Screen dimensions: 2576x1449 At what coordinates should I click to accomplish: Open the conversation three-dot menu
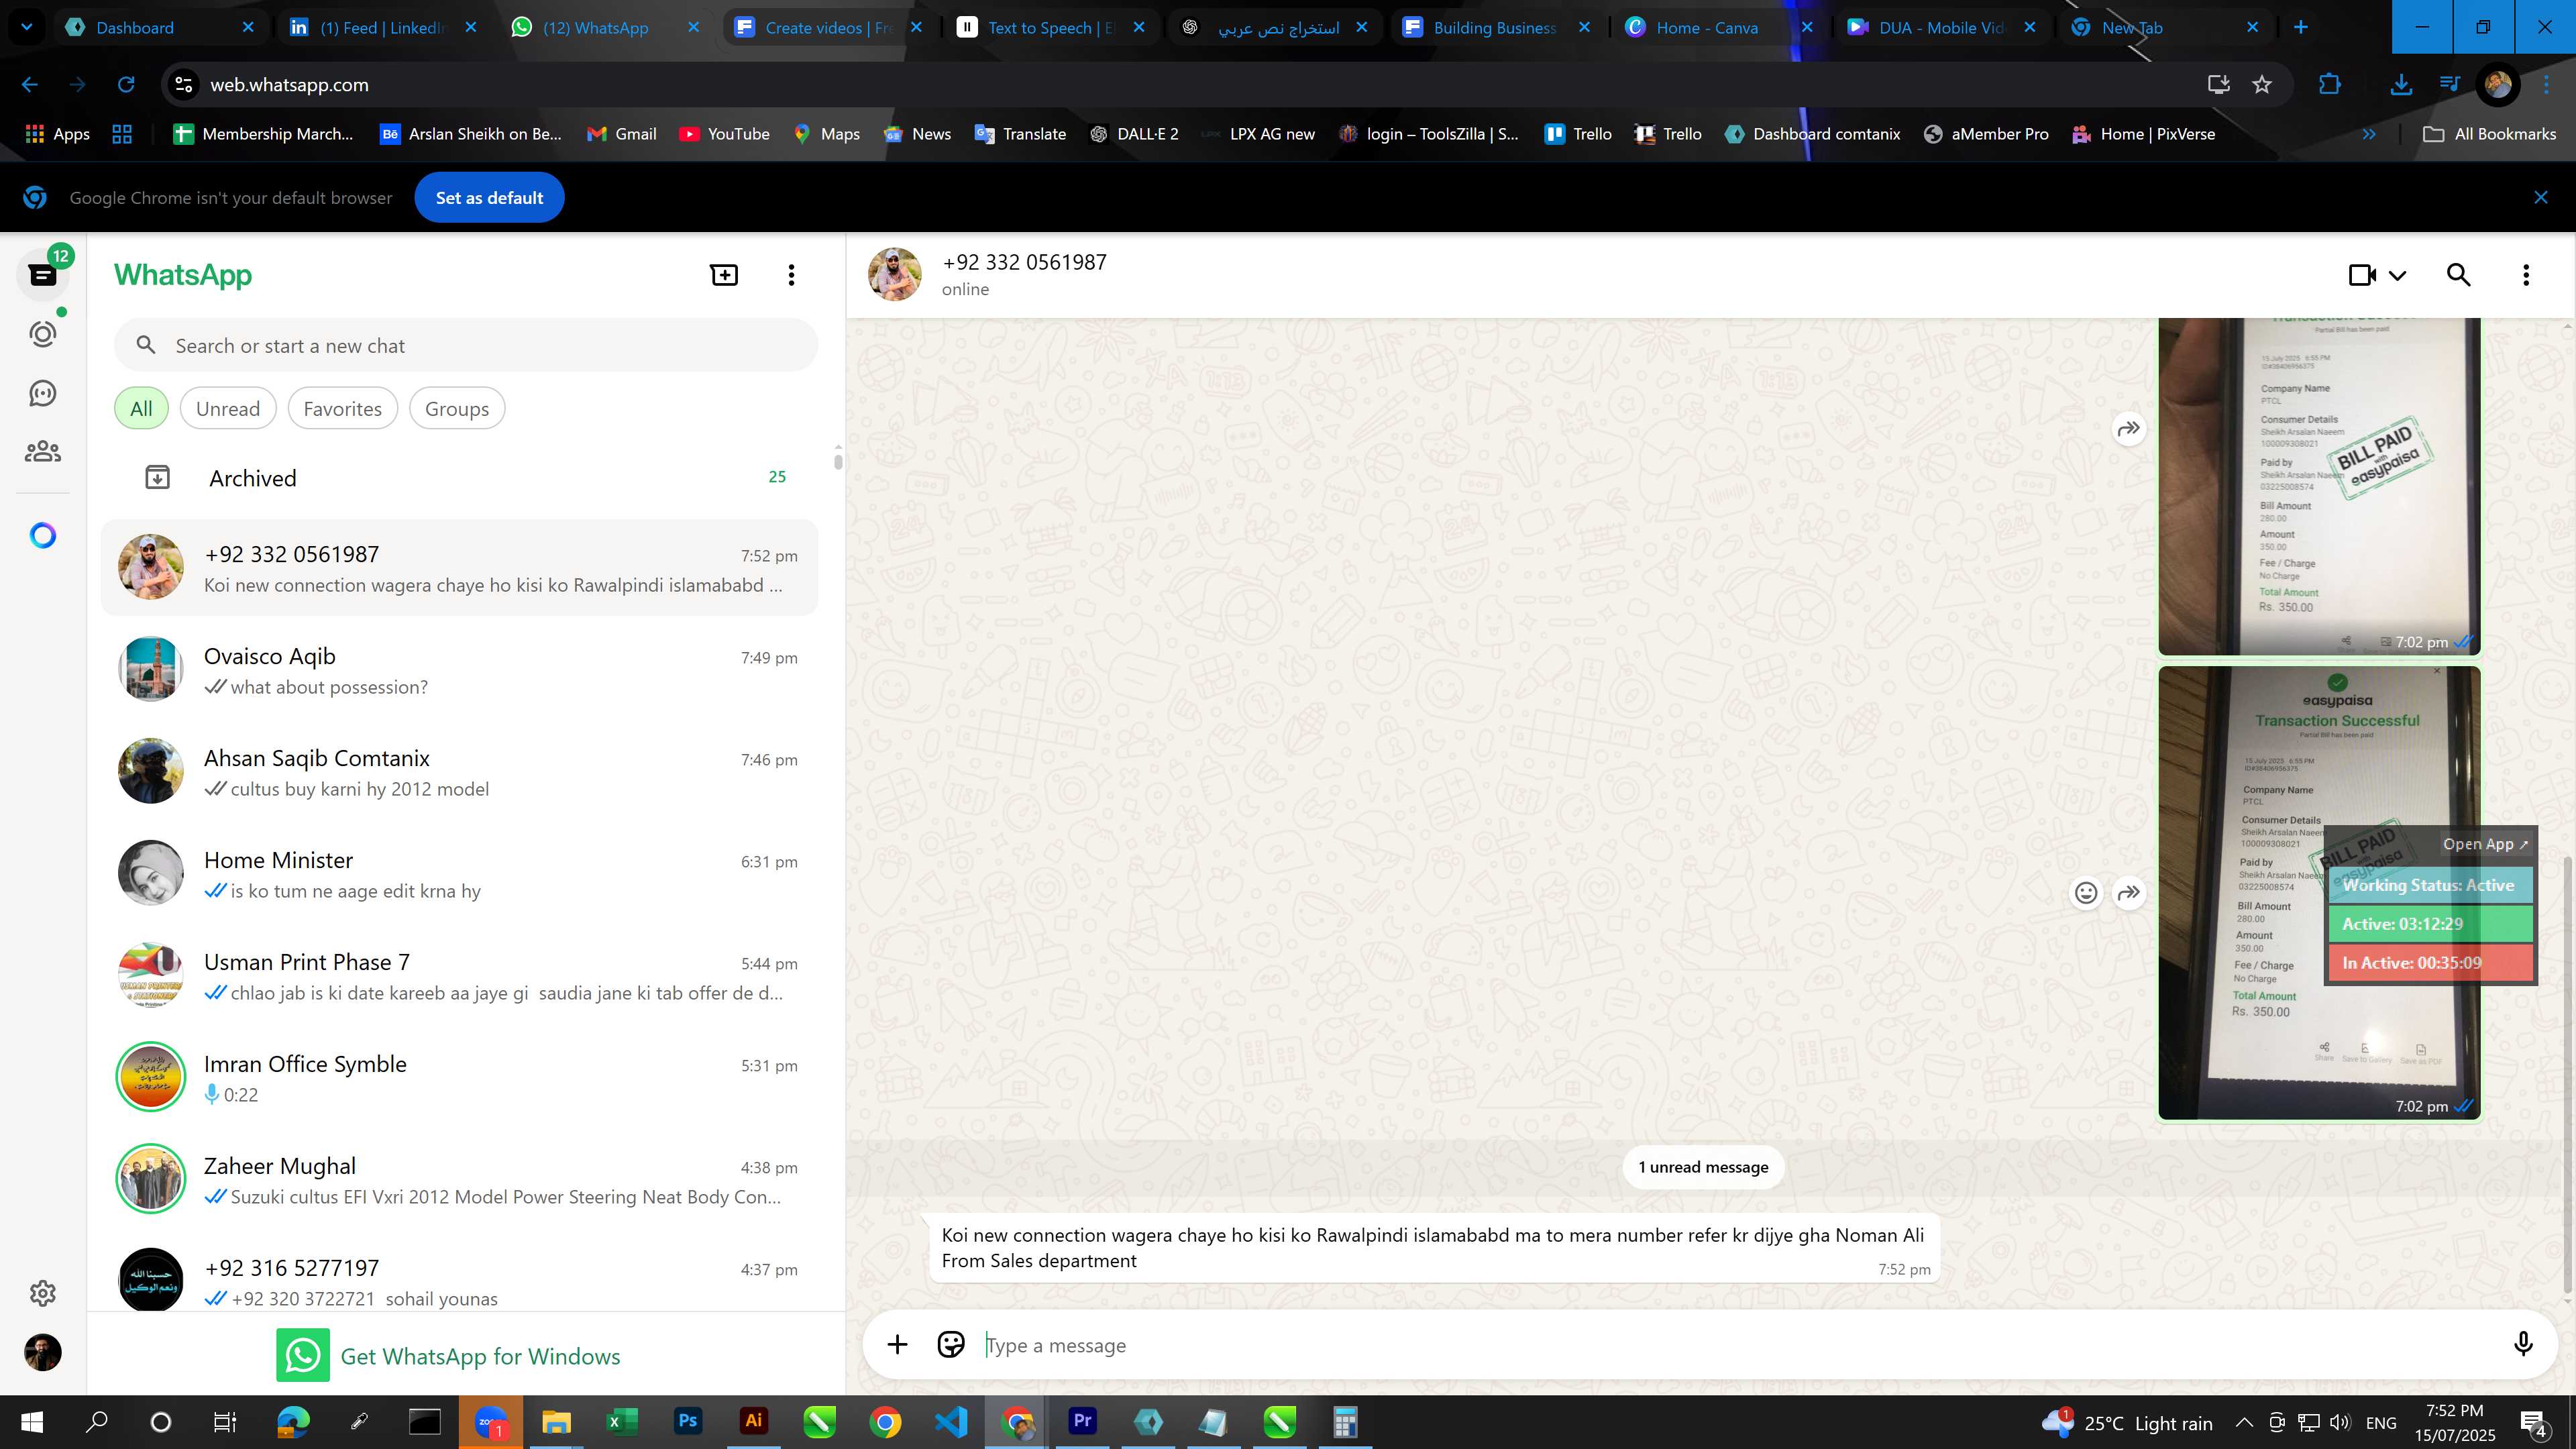(2526, 275)
